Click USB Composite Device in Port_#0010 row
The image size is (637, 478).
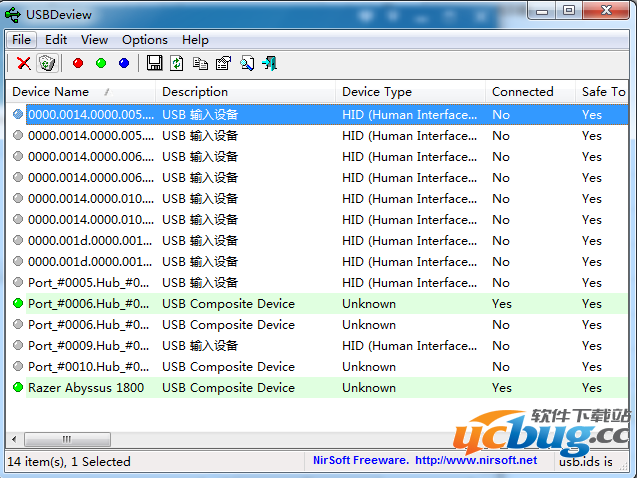click(x=228, y=367)
